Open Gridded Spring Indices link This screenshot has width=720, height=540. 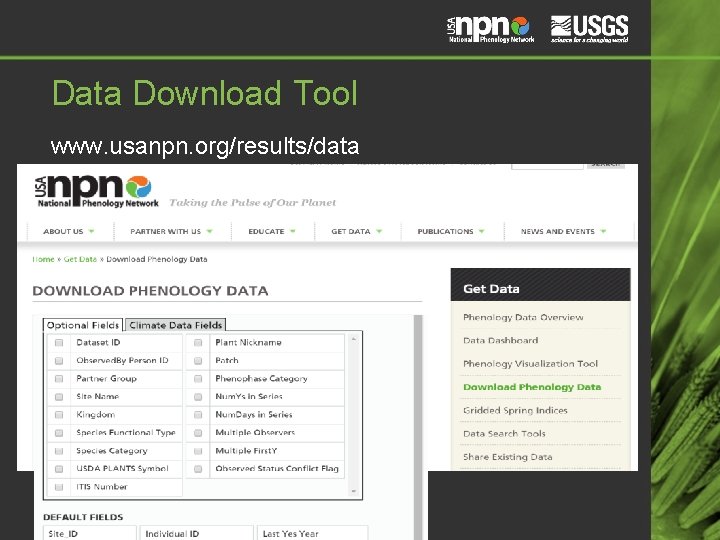(x=515, y=411)
